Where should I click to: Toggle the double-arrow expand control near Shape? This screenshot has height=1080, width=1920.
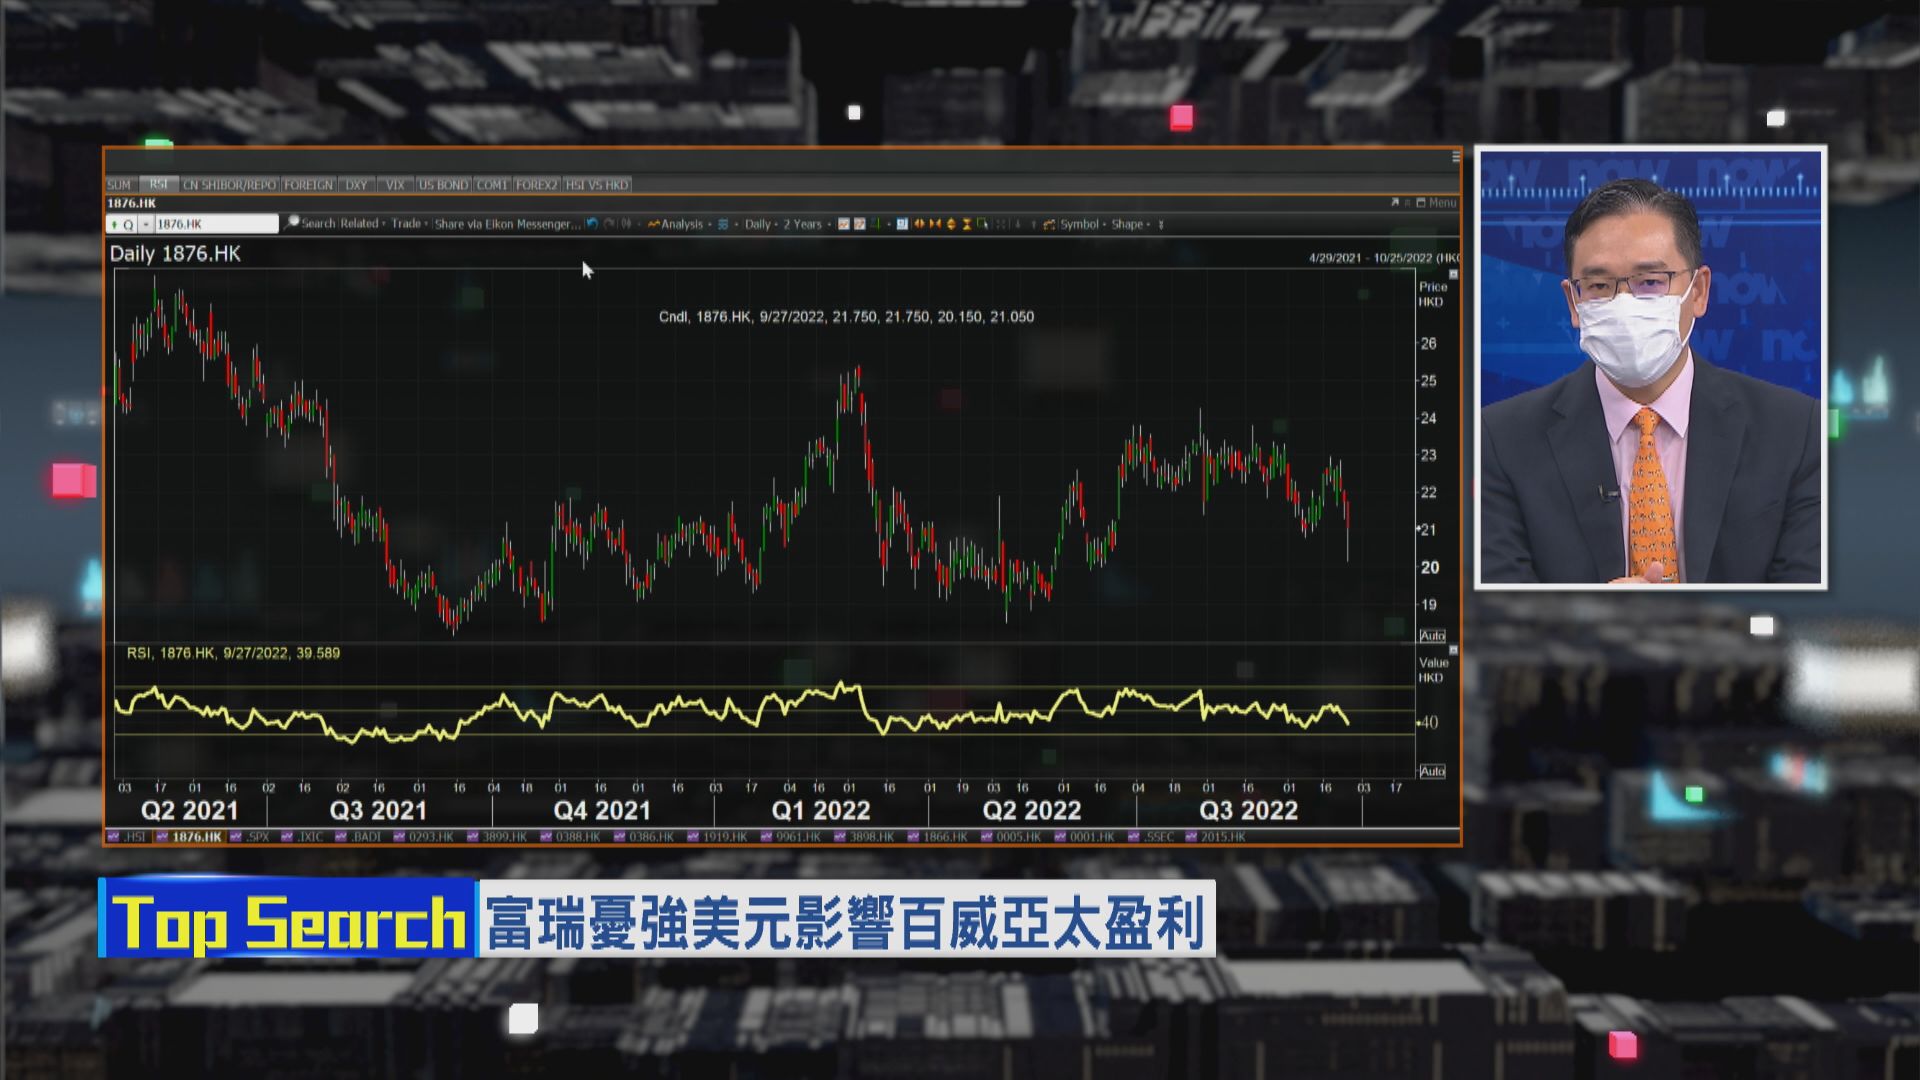[x=1163, y=224]
